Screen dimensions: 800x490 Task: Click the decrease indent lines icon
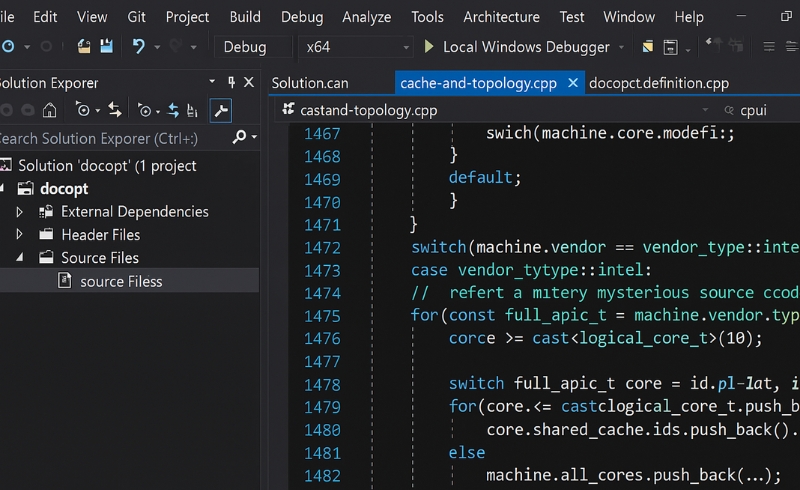769,47
